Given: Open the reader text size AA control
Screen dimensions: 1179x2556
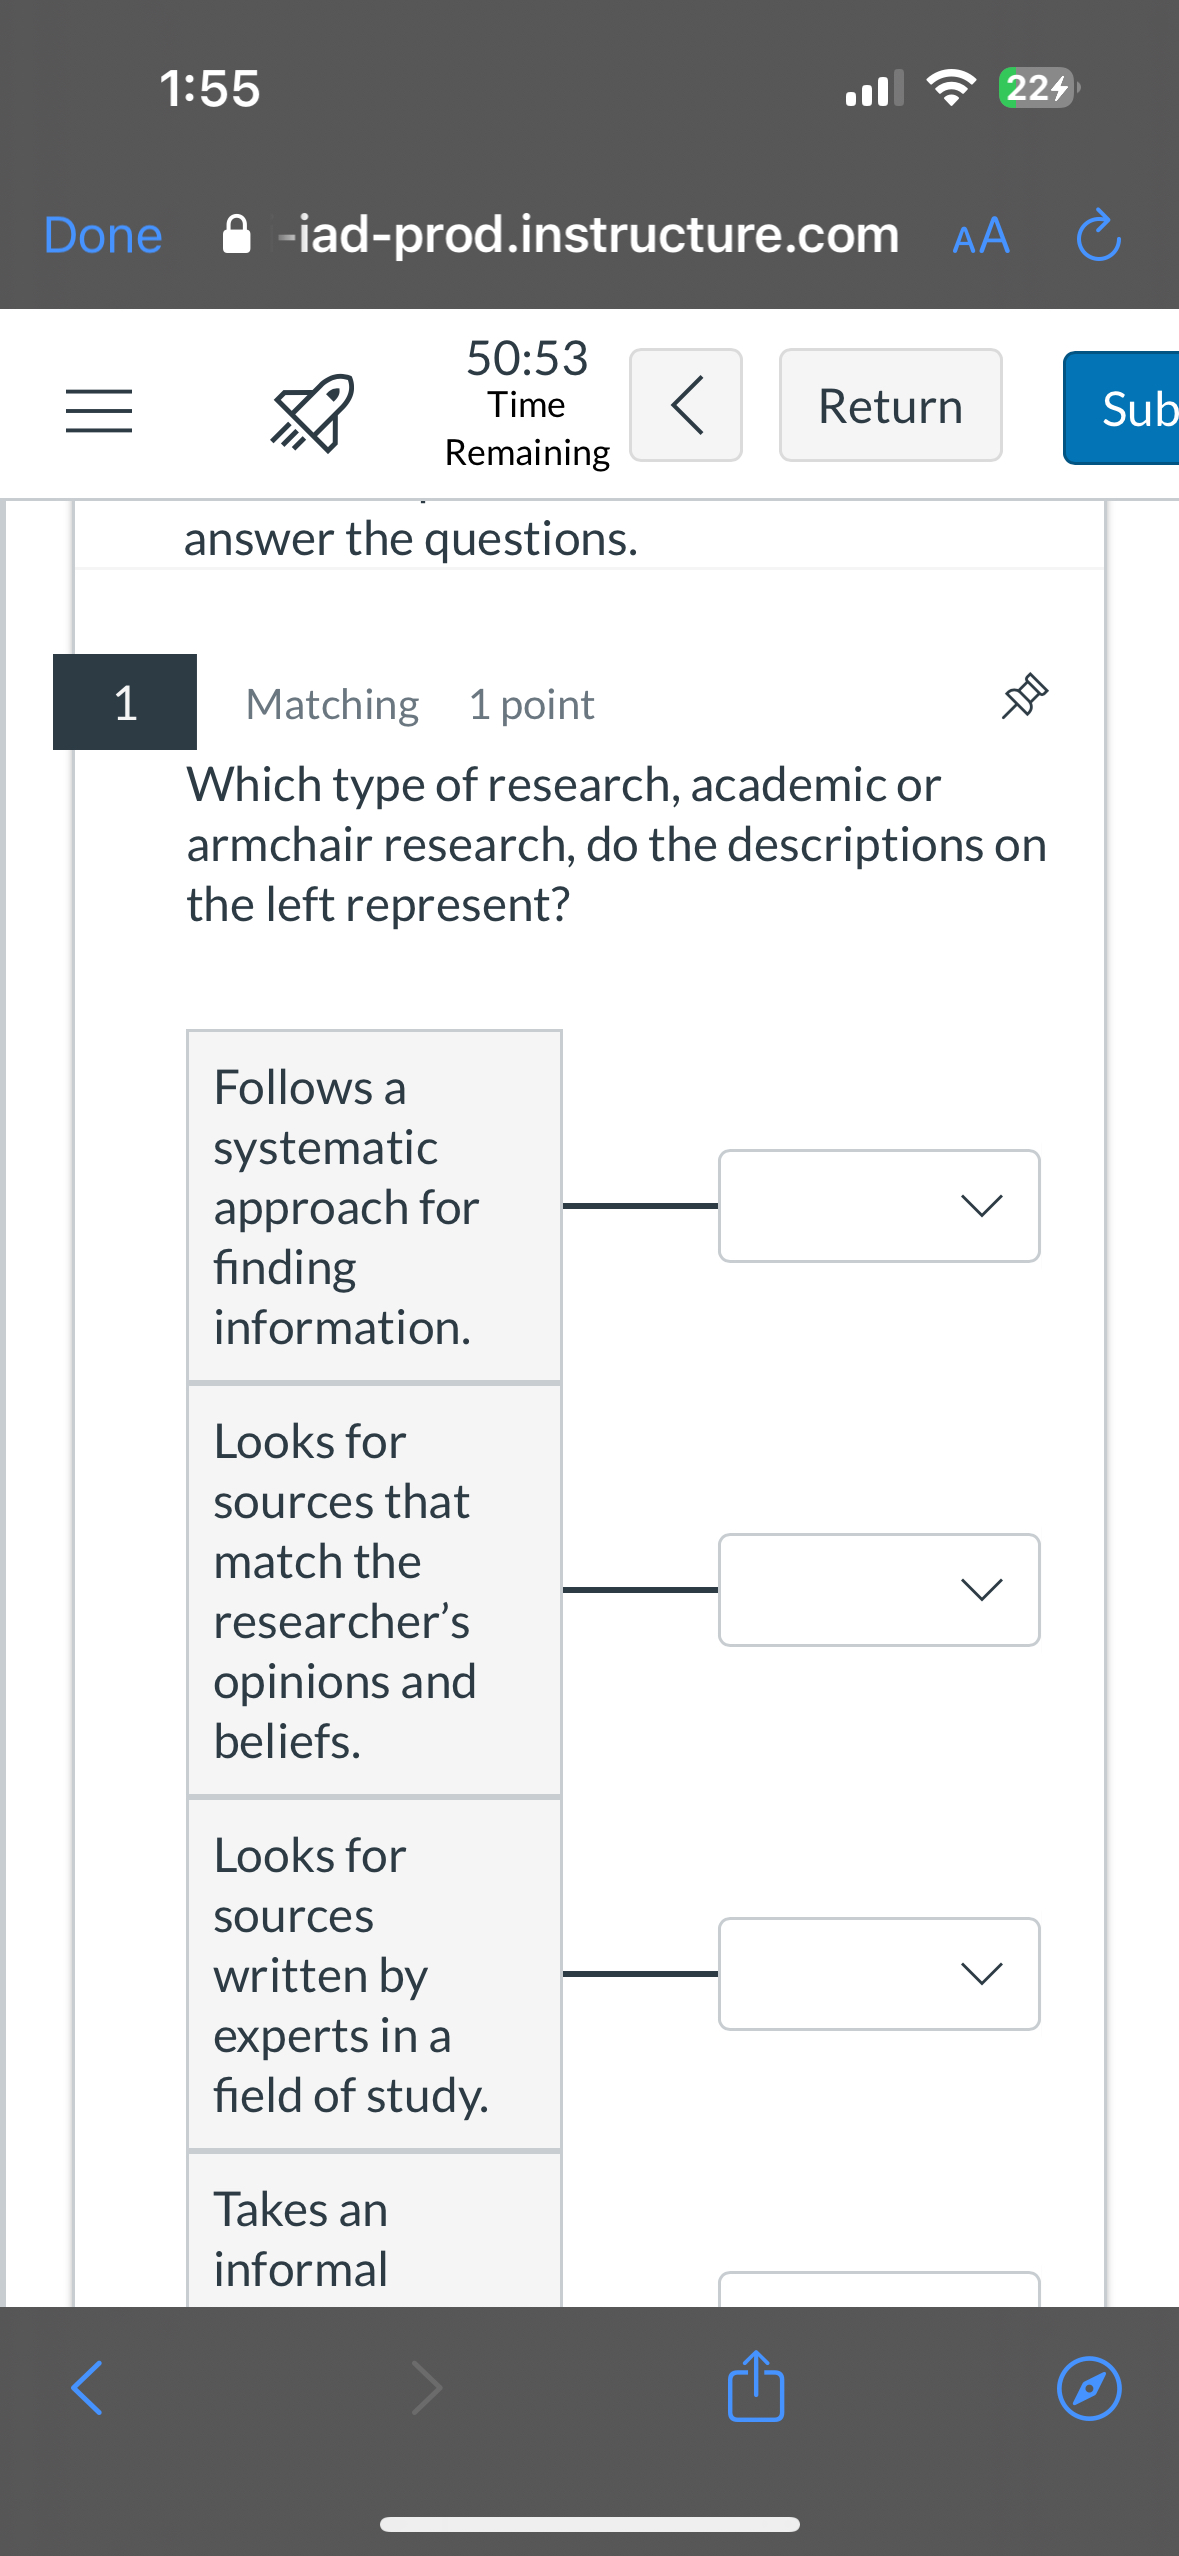Looking at the screenshot, I should [981, 237].
